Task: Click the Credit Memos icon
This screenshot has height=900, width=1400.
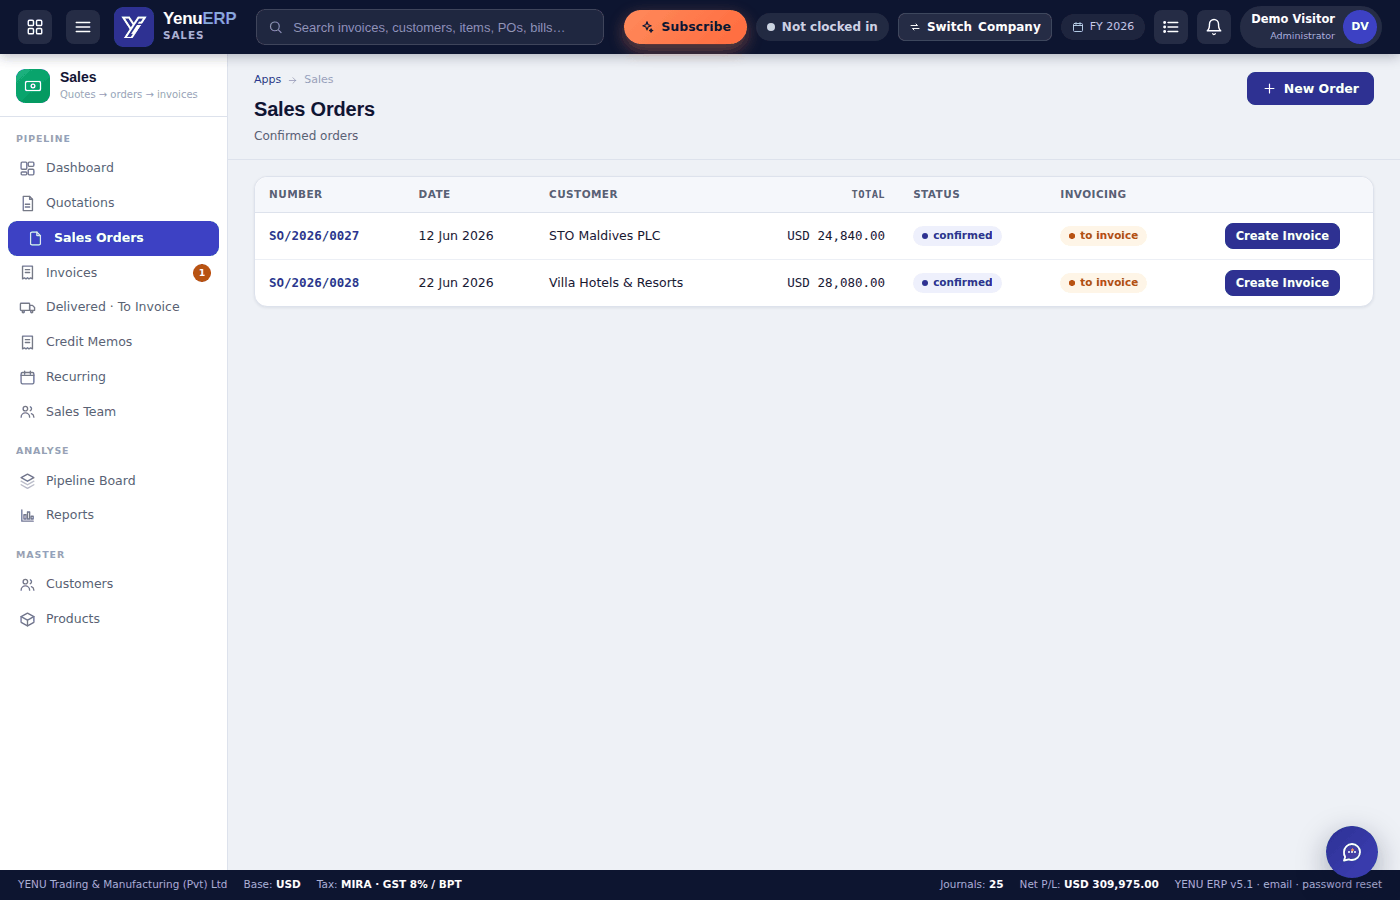Action: (x=28, y=342)
